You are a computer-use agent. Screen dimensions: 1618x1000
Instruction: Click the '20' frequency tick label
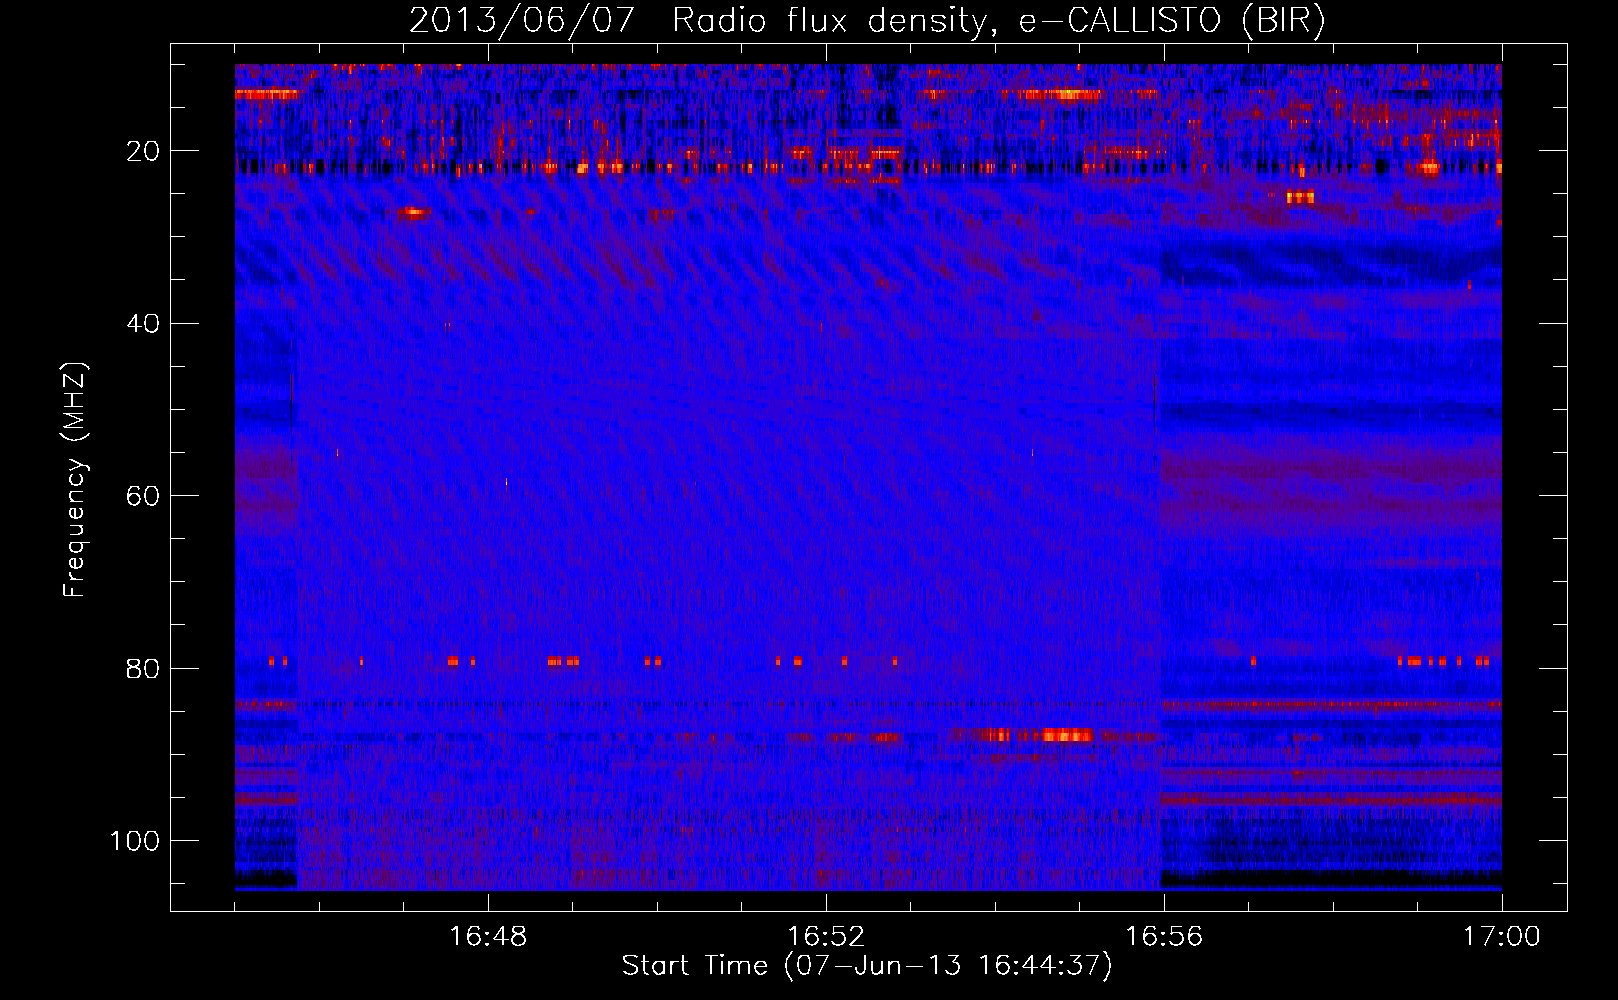tap(143, 151)
